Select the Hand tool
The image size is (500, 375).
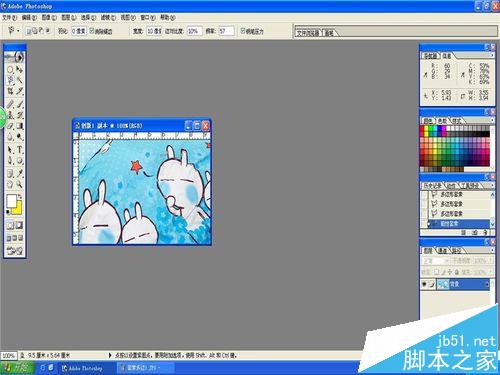click(x=10, y=184)
